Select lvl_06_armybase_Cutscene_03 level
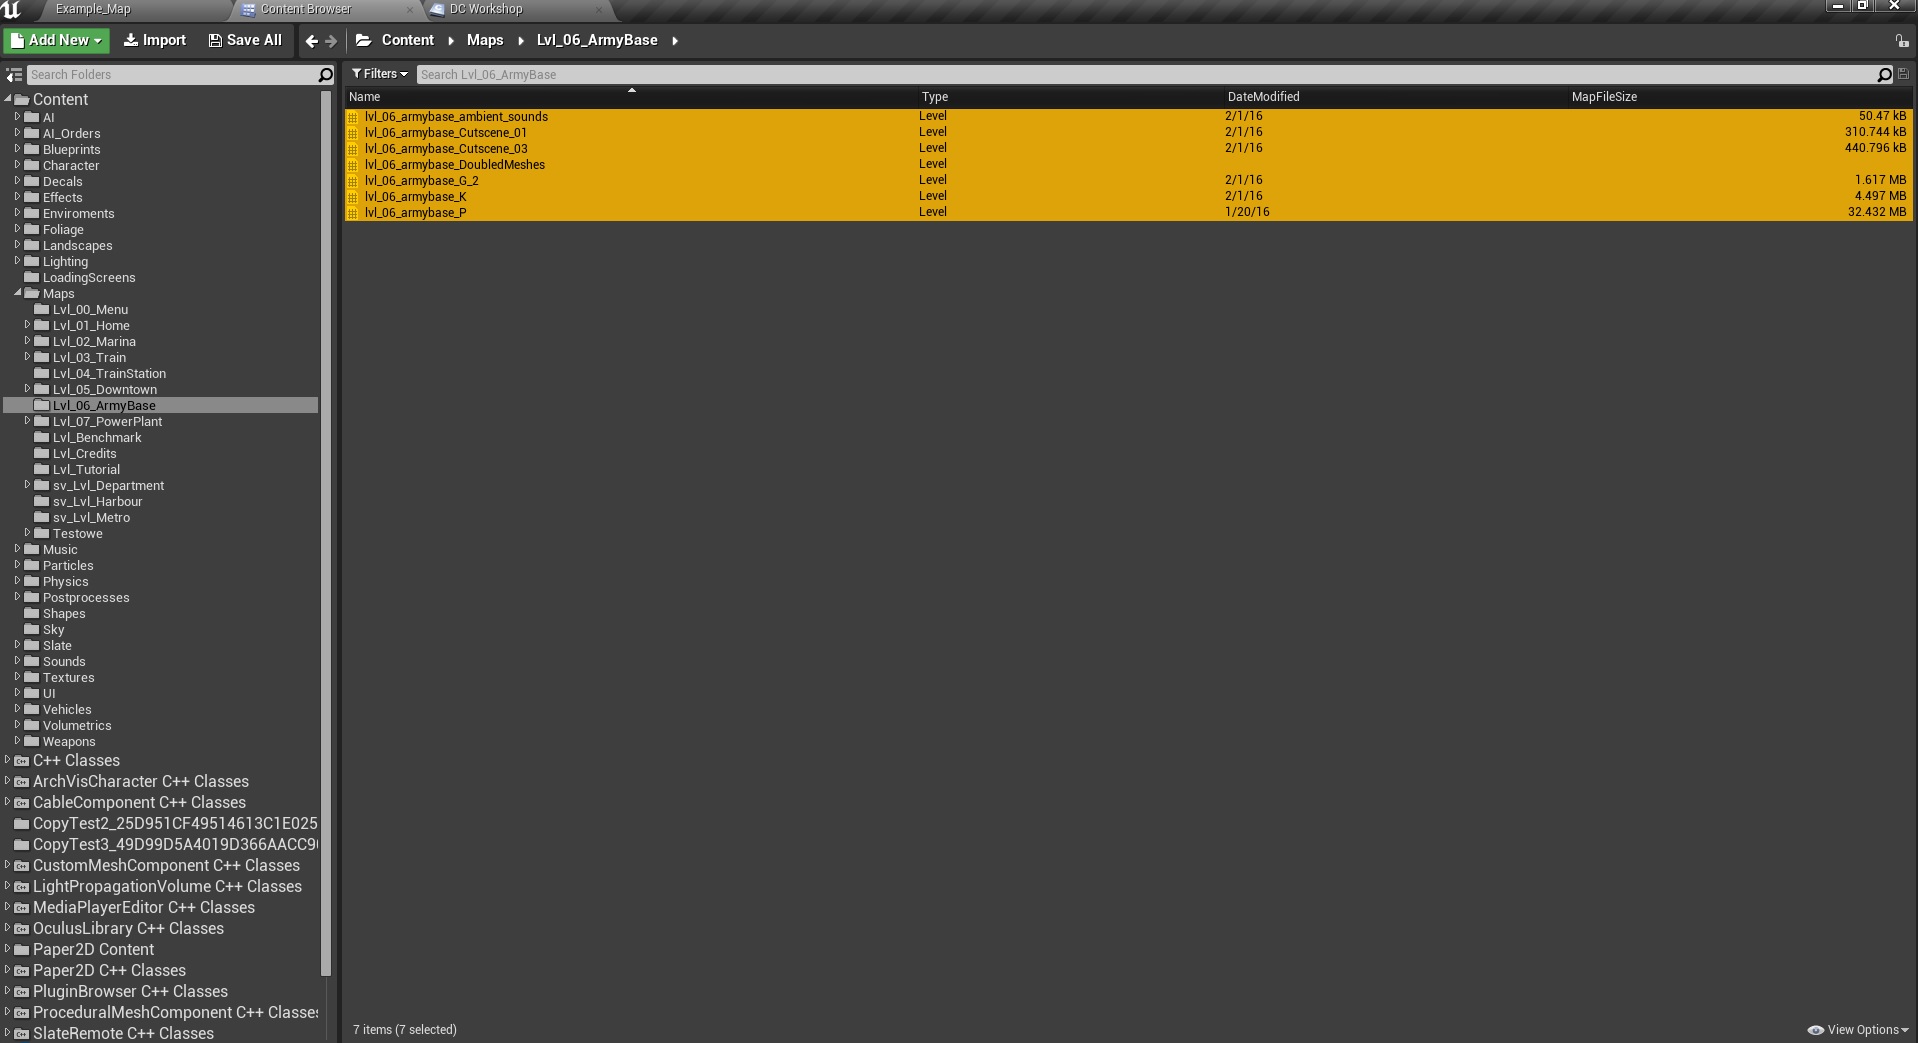Image resolution: width=1918 pixels, height=1043 pixels. point(1128,149)
